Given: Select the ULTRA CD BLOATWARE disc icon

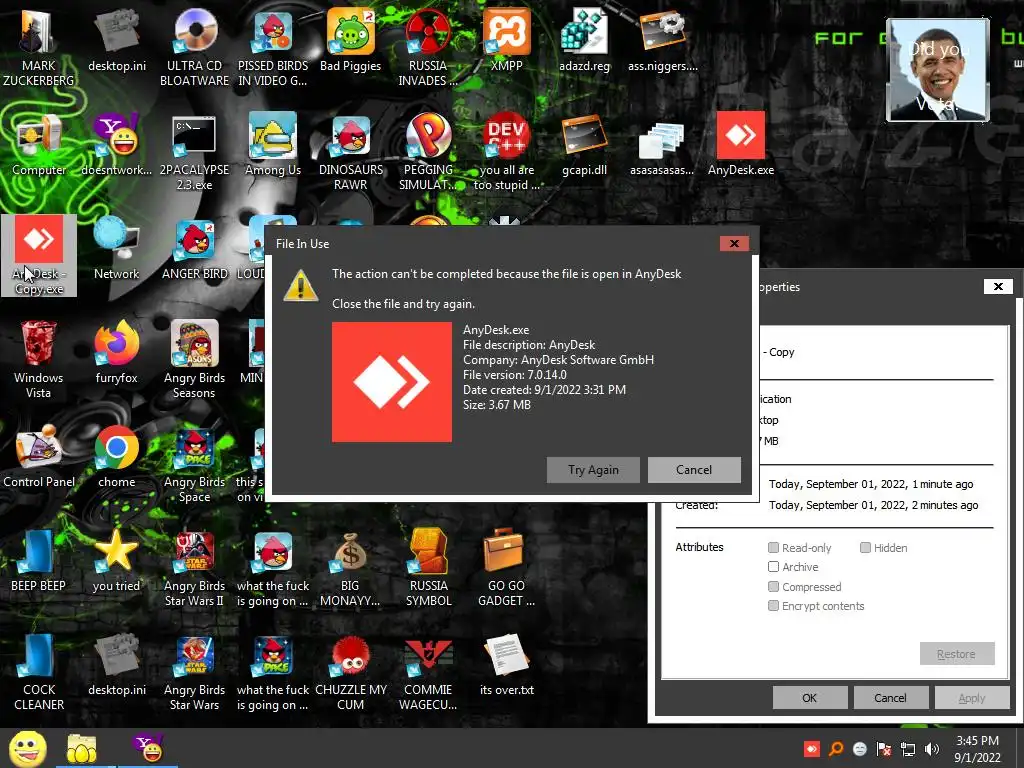Looking at the screenshot, I should (195, 48).
